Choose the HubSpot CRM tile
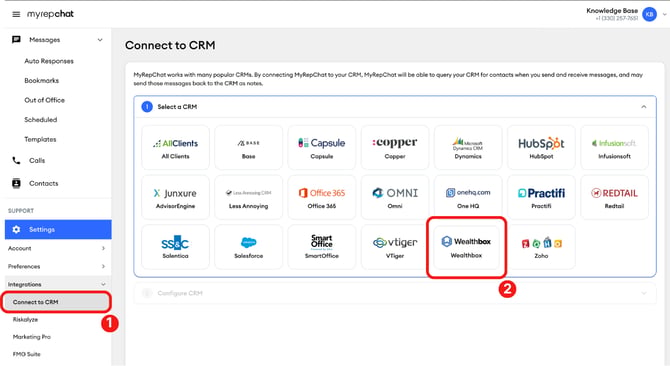Viewport: 670px width, 366px height. (x=541, y=147)
